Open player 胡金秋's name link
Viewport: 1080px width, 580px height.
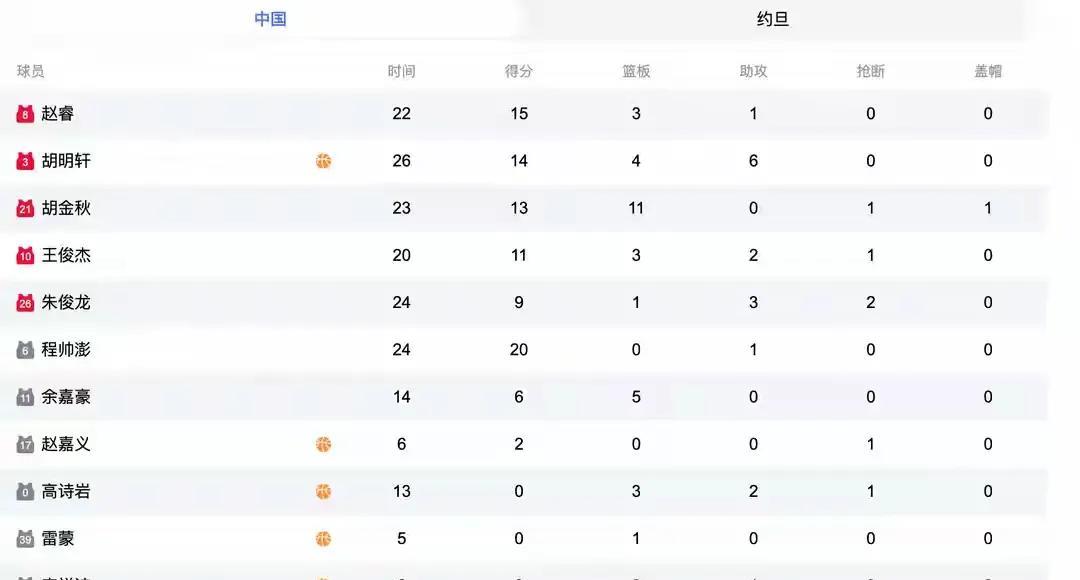point(66,208)
